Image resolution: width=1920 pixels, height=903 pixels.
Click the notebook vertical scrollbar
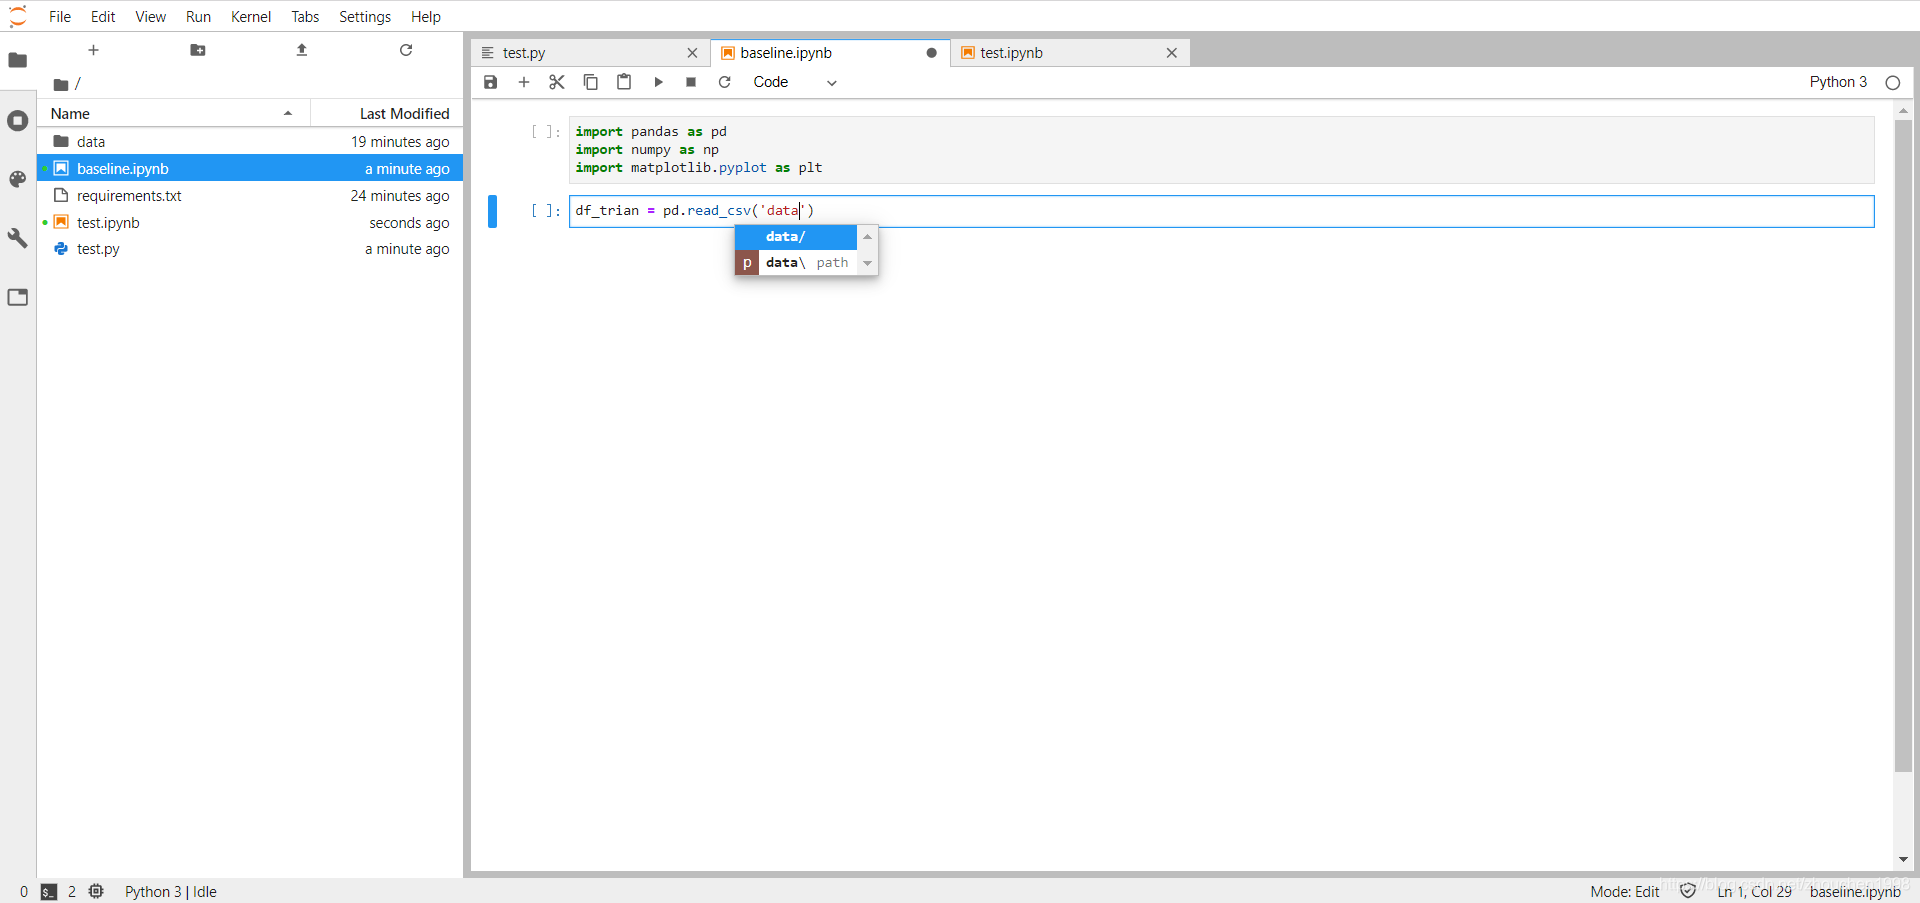(x=1903, y=446)
